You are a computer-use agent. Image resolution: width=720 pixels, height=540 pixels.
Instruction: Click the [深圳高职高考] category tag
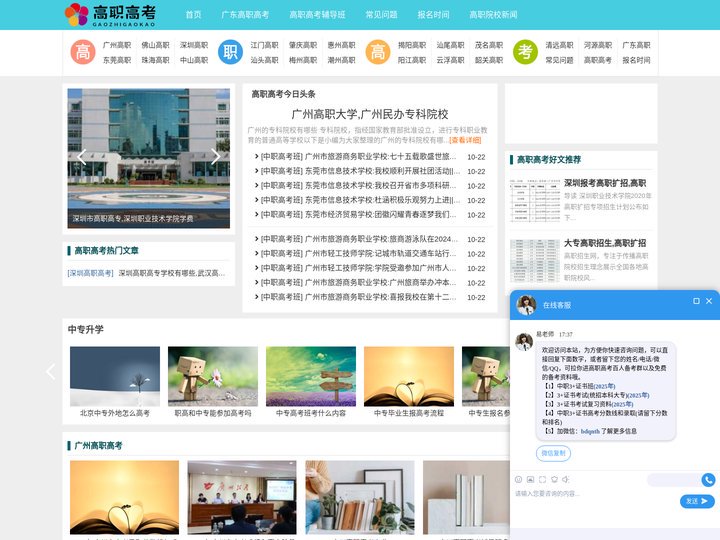90,273
